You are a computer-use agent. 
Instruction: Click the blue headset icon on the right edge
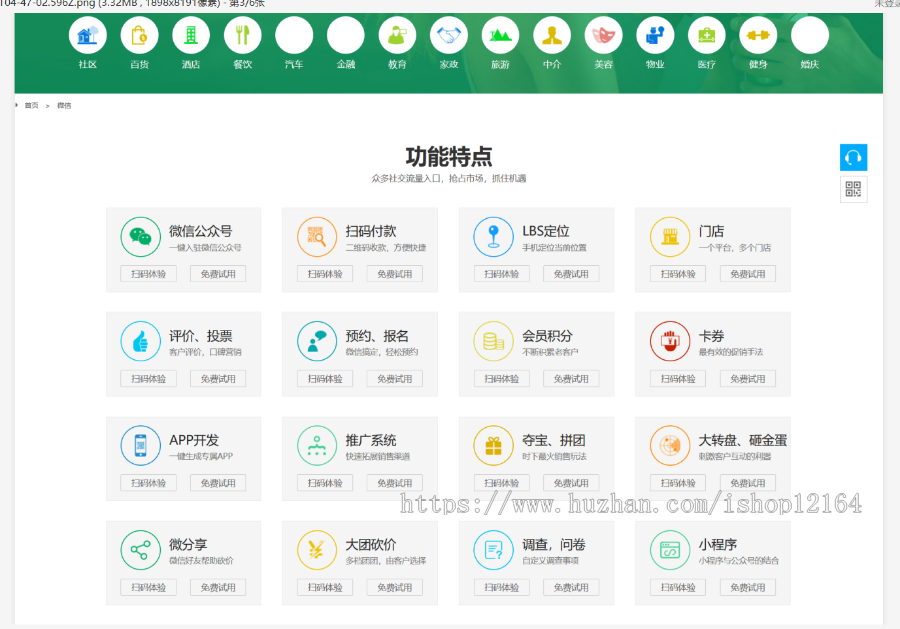853,157
